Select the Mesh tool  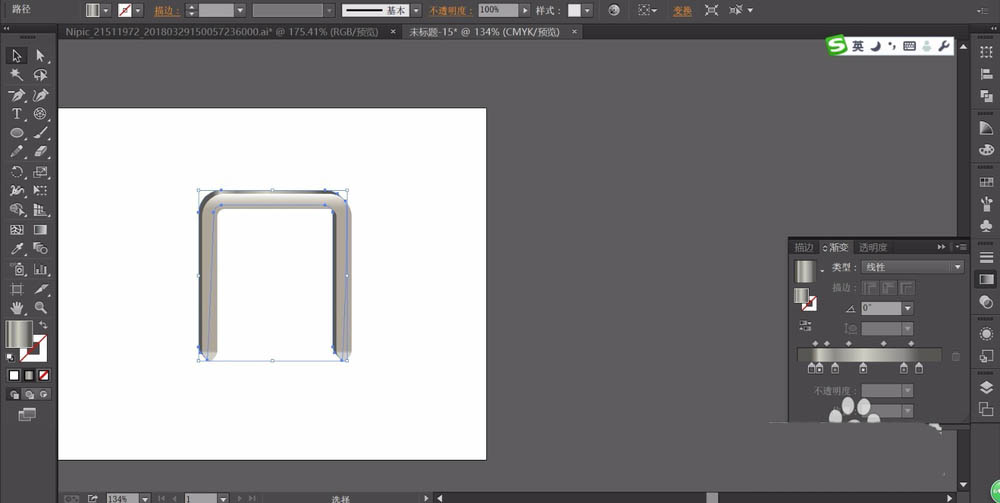pos(17,230)
